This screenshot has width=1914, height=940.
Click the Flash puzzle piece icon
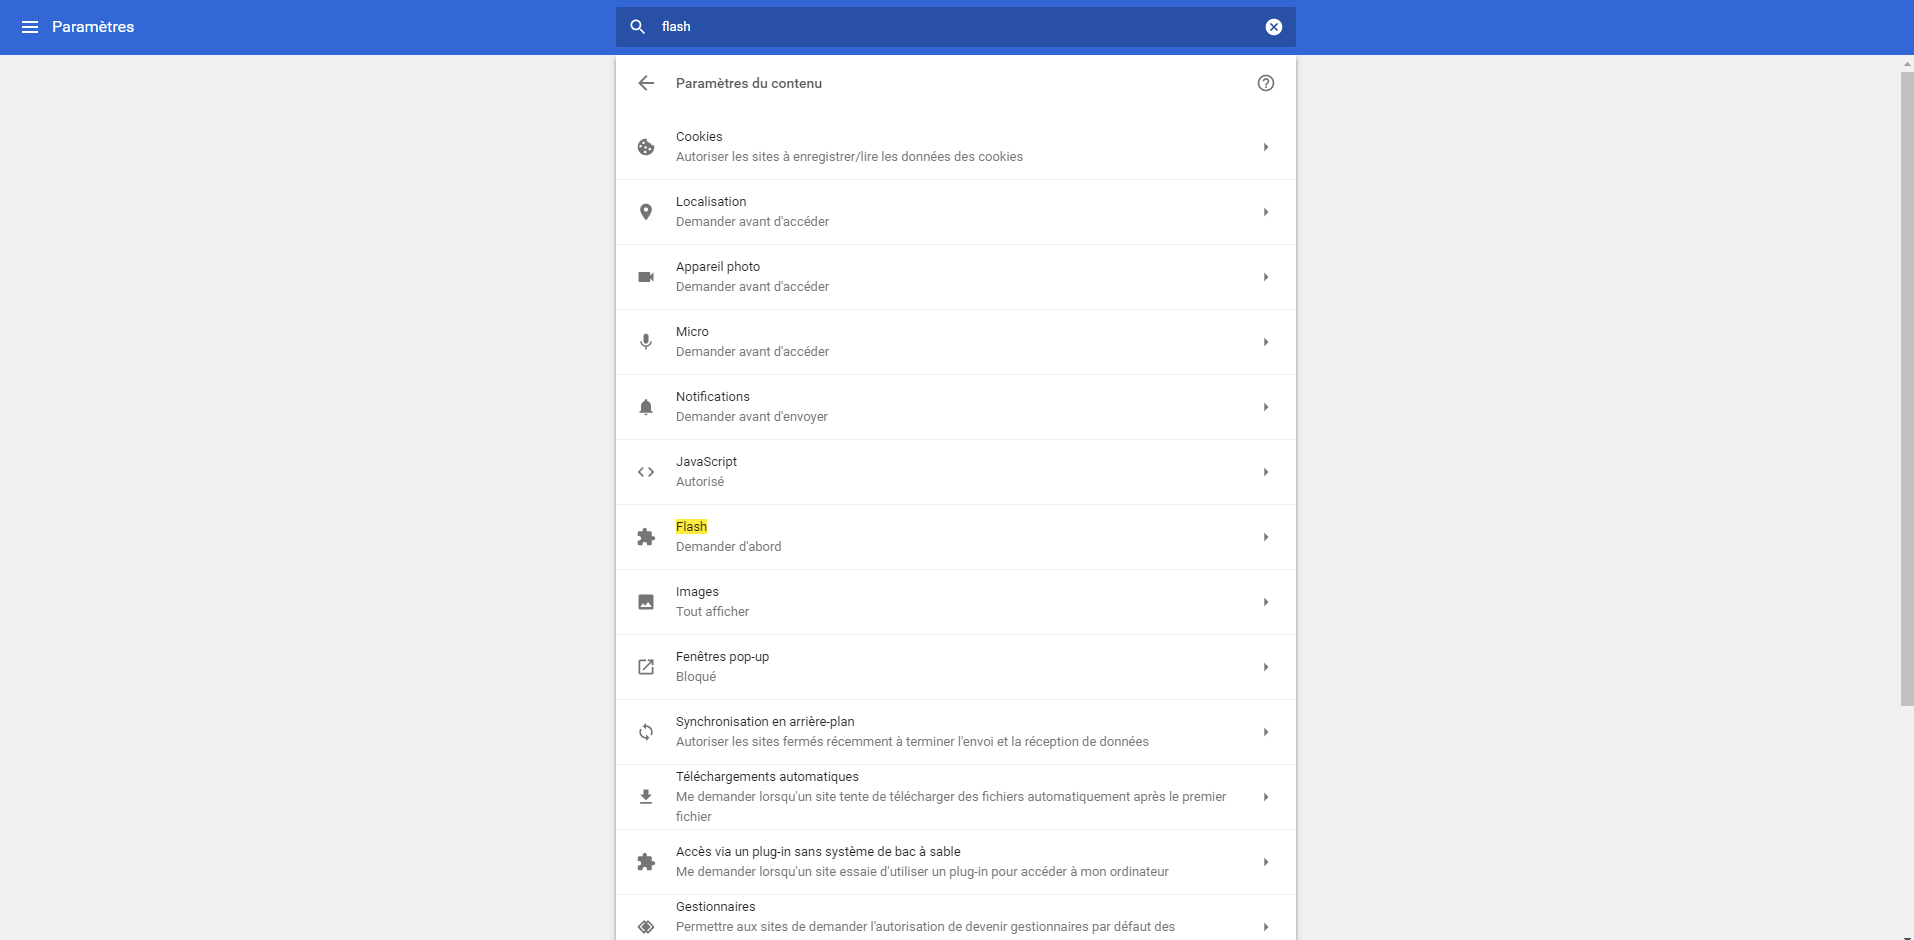tap(646, 537)
